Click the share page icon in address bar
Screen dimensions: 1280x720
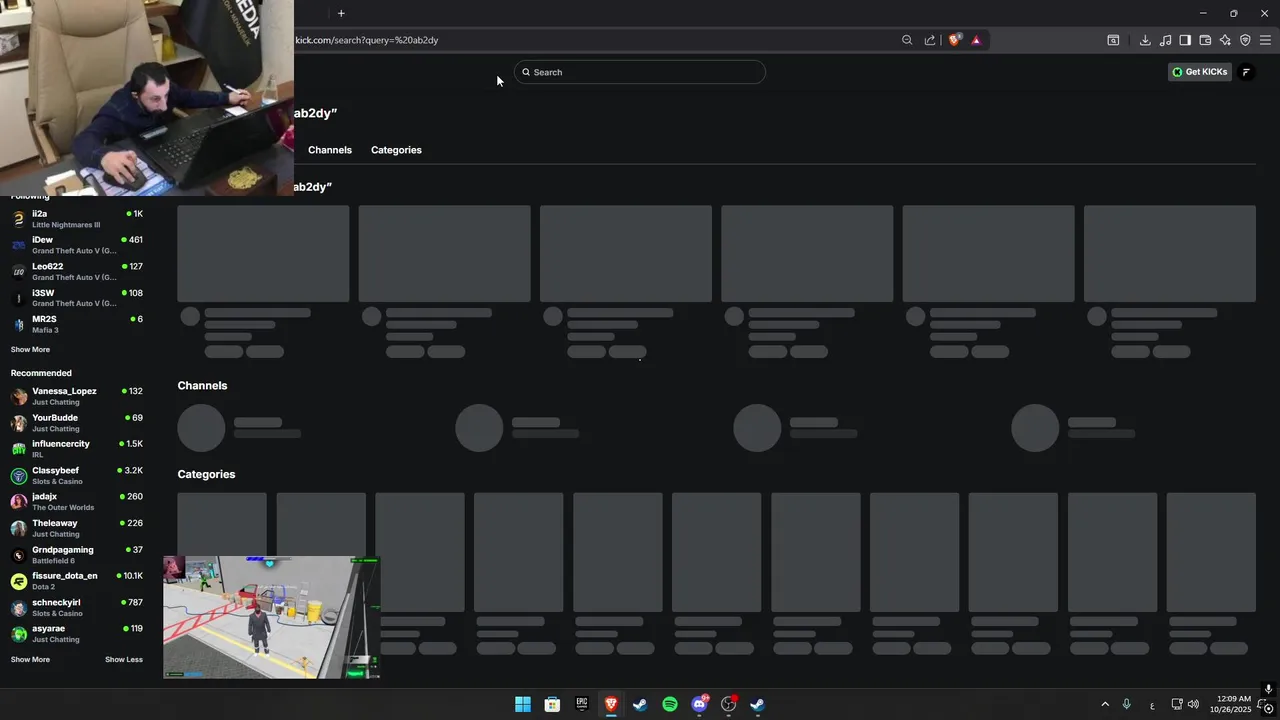pyautogui.click(x=930, y=40)
